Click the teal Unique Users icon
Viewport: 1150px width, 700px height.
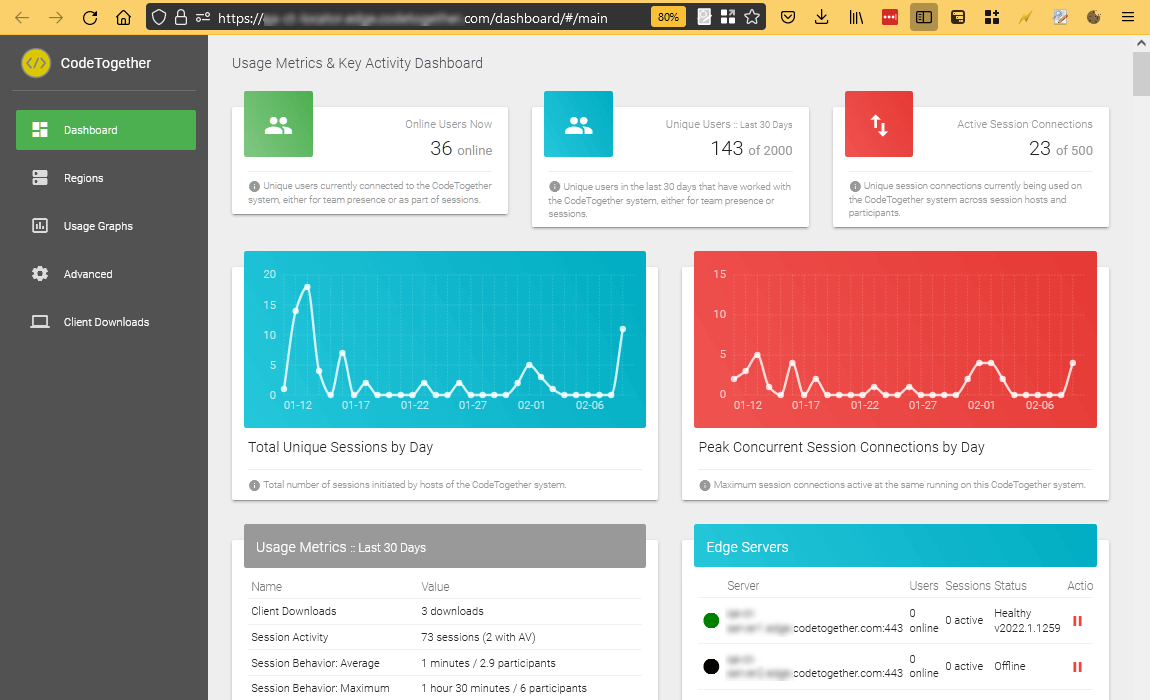coord(579,124)
